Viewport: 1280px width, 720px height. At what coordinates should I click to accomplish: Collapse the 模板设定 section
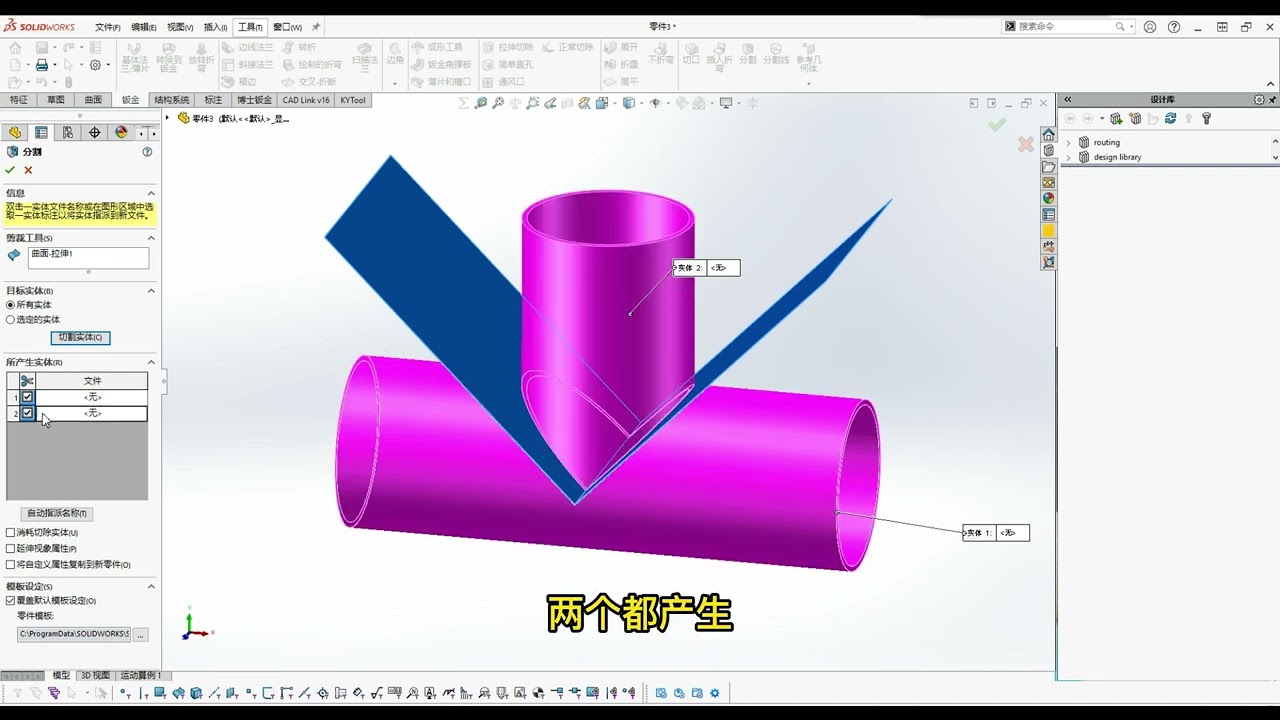point(151,586)
